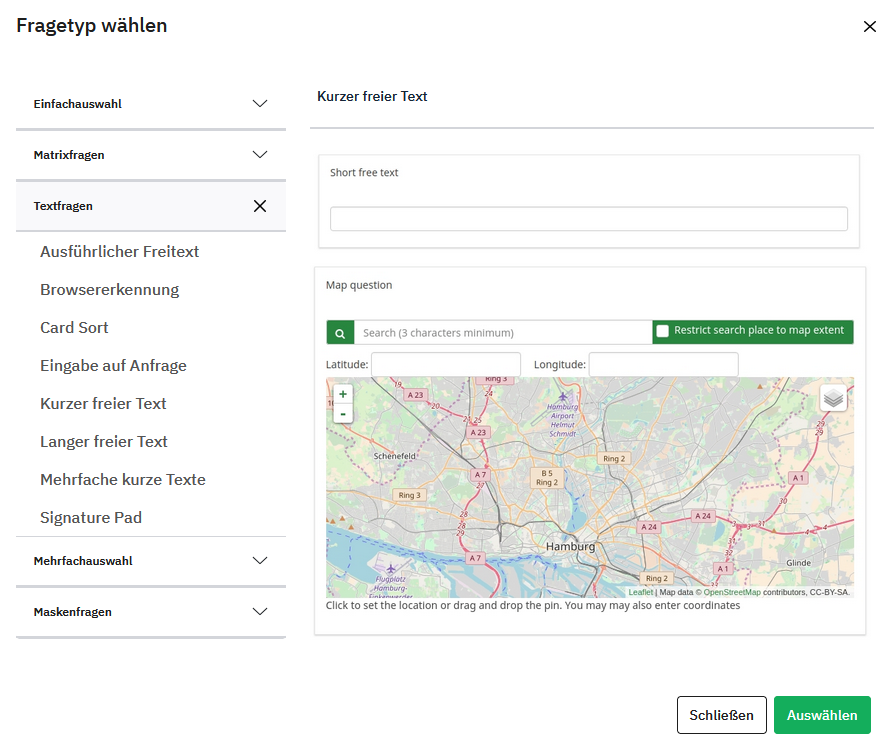Open the map layers control
The width and height of the screenshot is (887, 747).
(x=833, y=398)
